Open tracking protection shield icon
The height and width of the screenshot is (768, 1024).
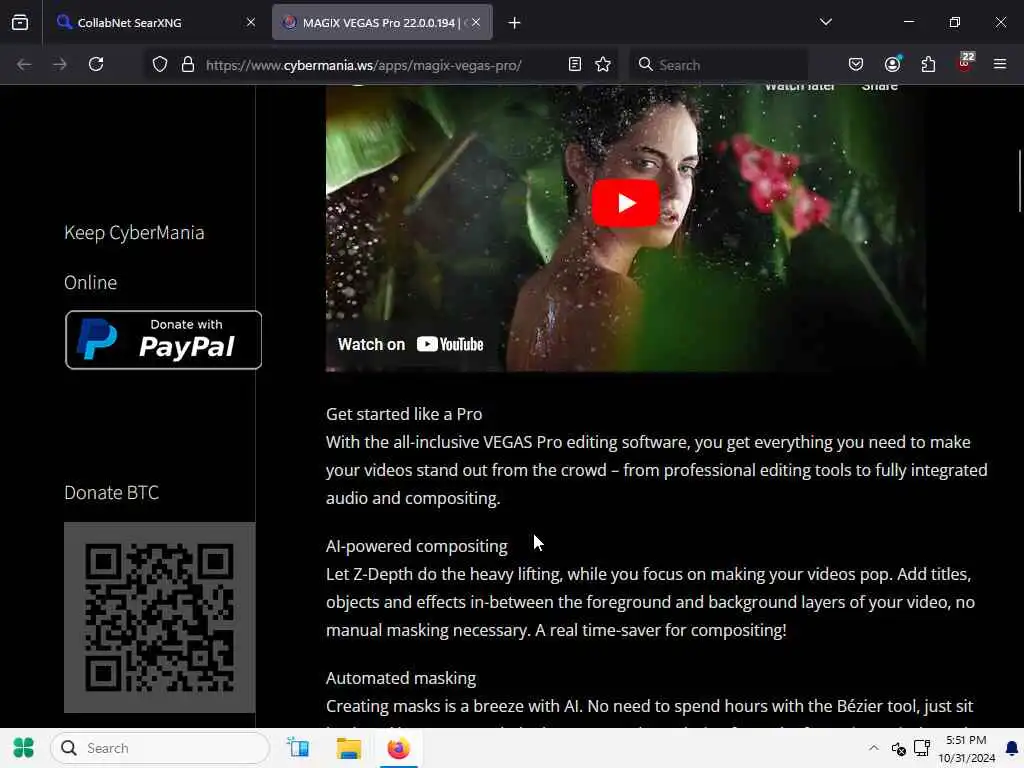pyautogui.click(x=160, y=65)
